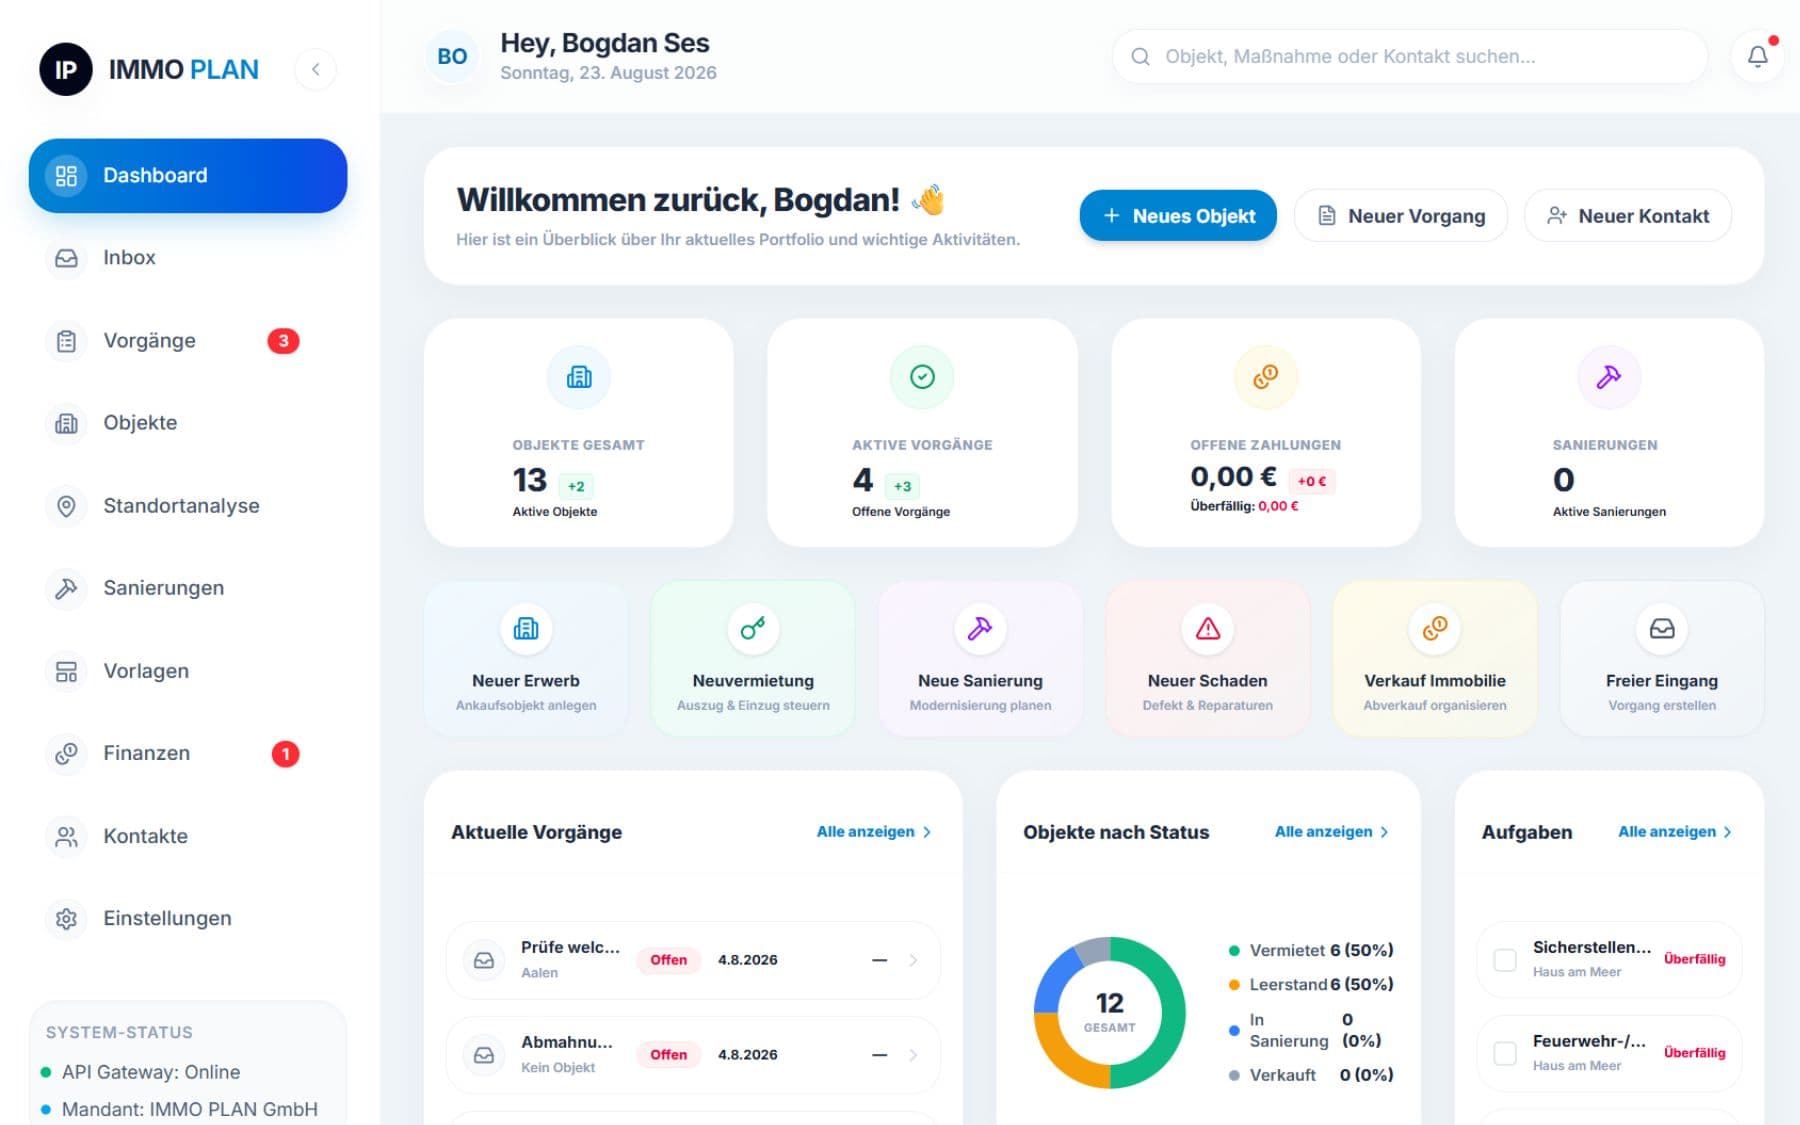This screenshot has width=1800, height=1125.
Task: Collapse the sidebar with the chevron button
Action: [316, 69]
